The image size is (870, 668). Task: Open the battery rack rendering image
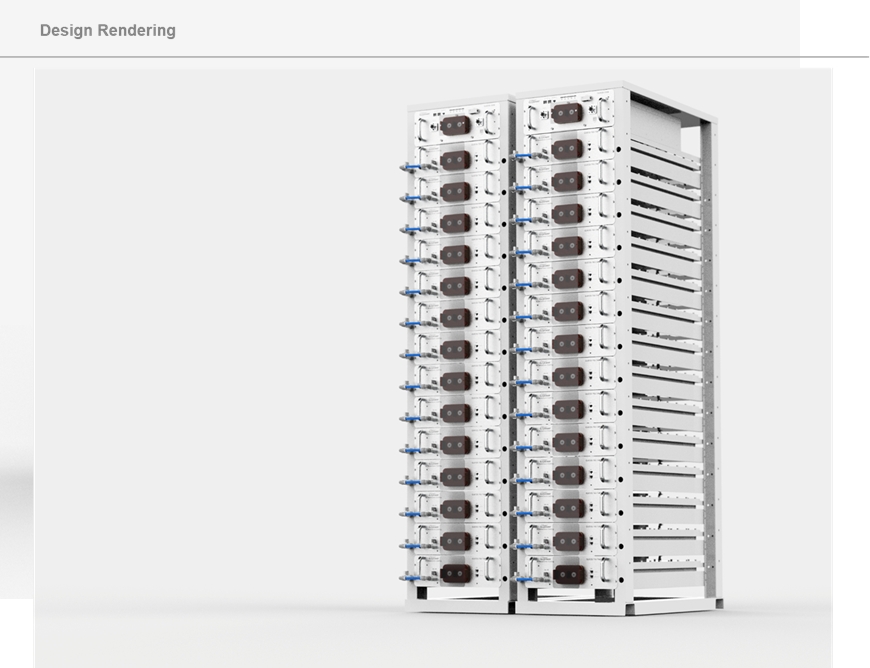433,368
